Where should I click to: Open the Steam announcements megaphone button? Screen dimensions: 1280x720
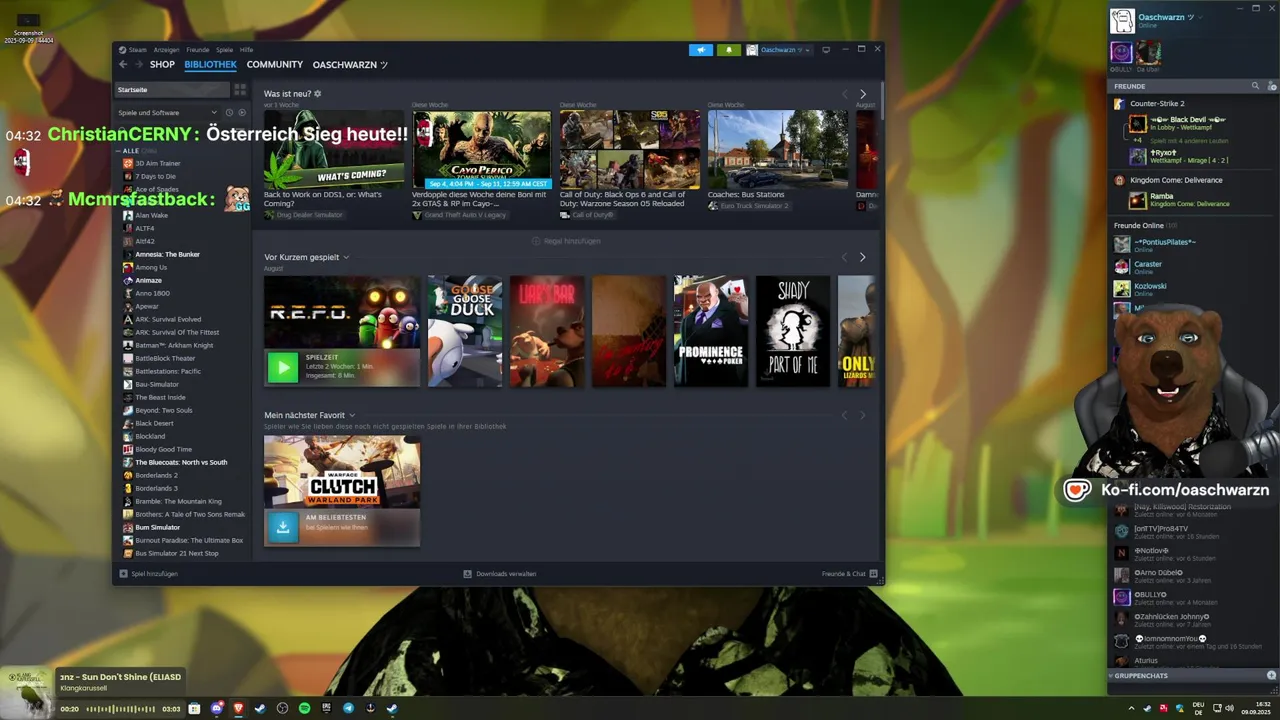tap(701, 50)
